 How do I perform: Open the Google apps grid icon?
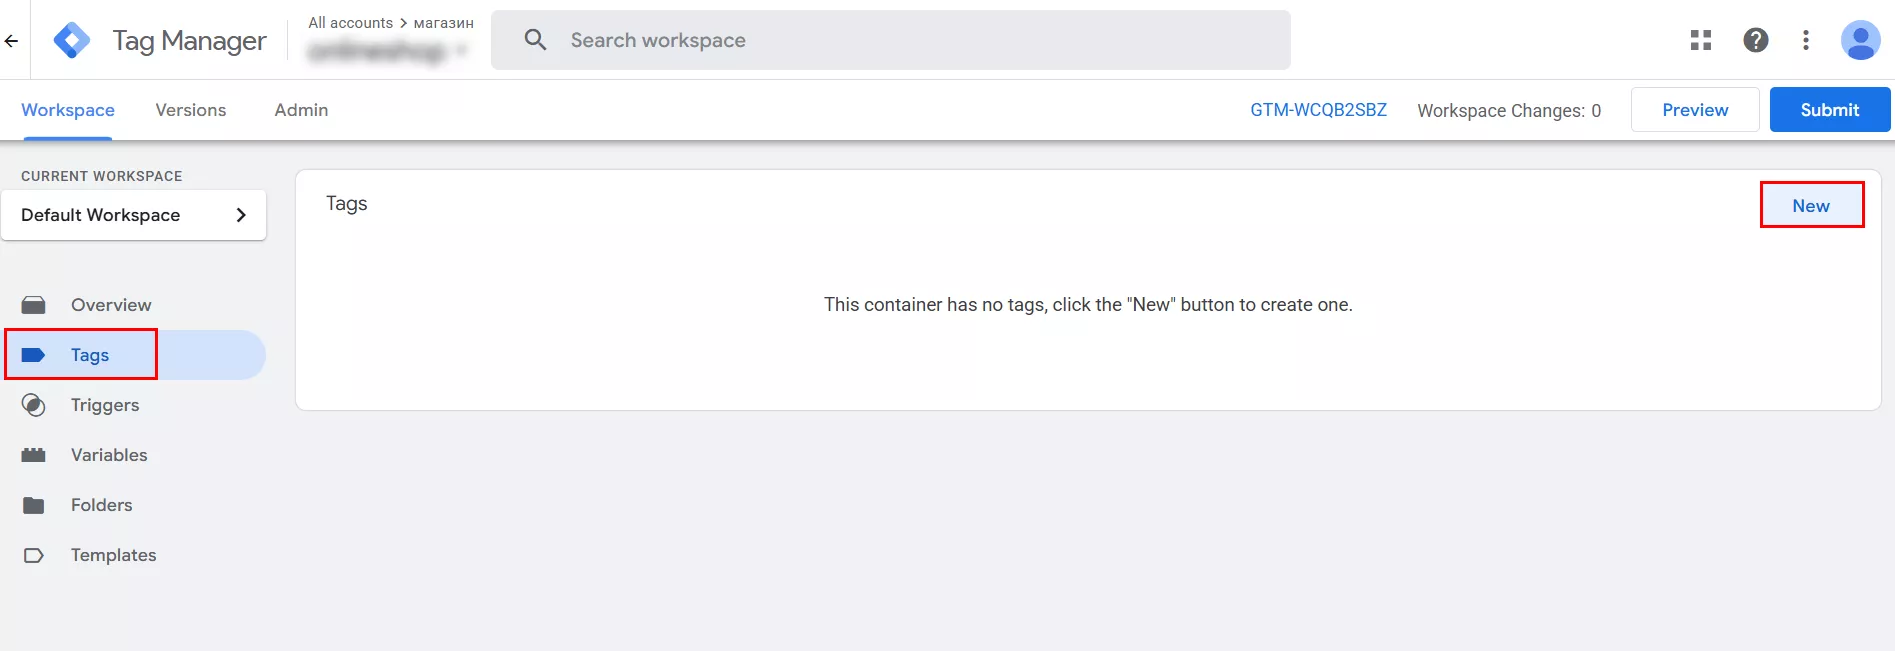(x=1700, y=40)
